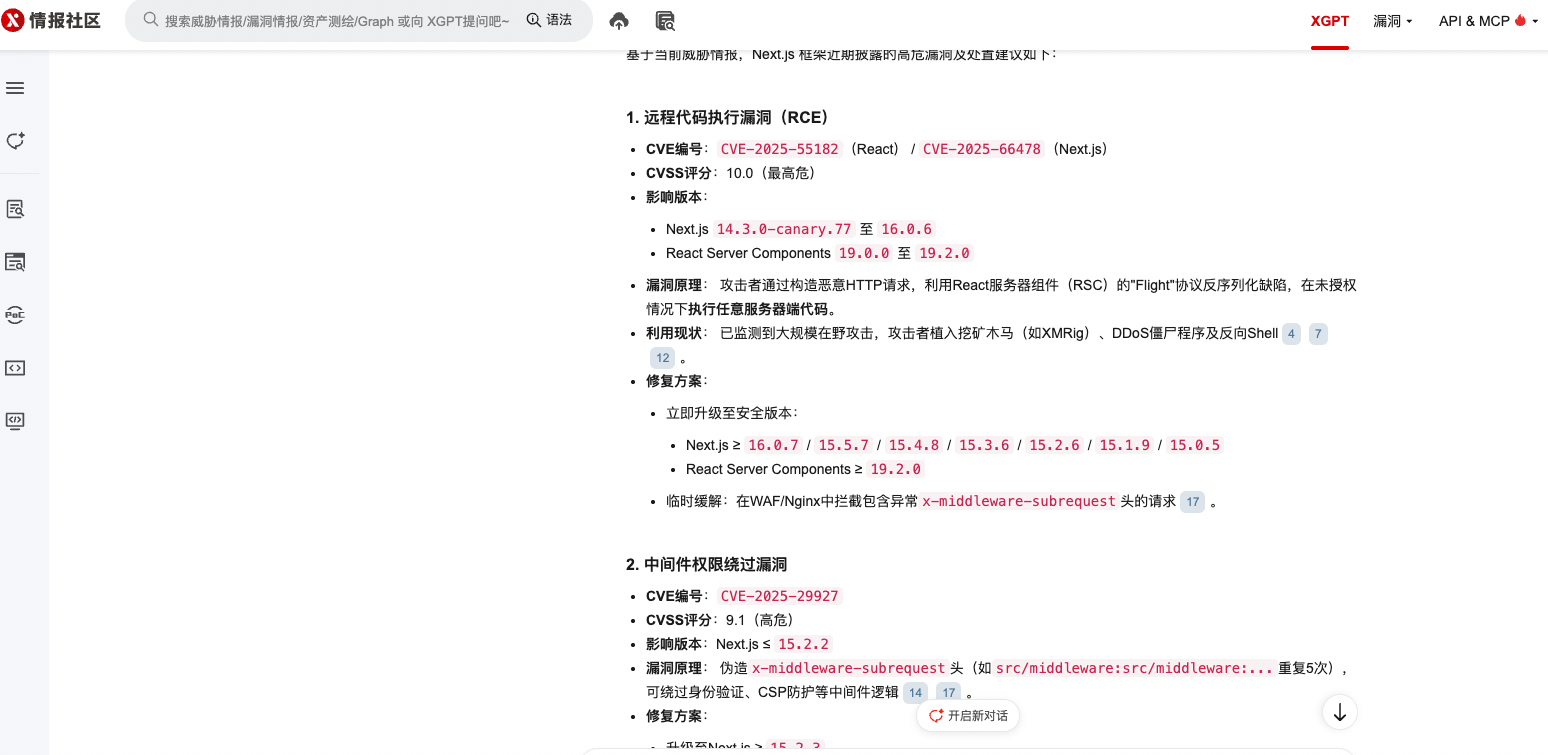Click the 开启新对话 button
1548x755 pixels.
pyautogui.click(x=968, y=716)
